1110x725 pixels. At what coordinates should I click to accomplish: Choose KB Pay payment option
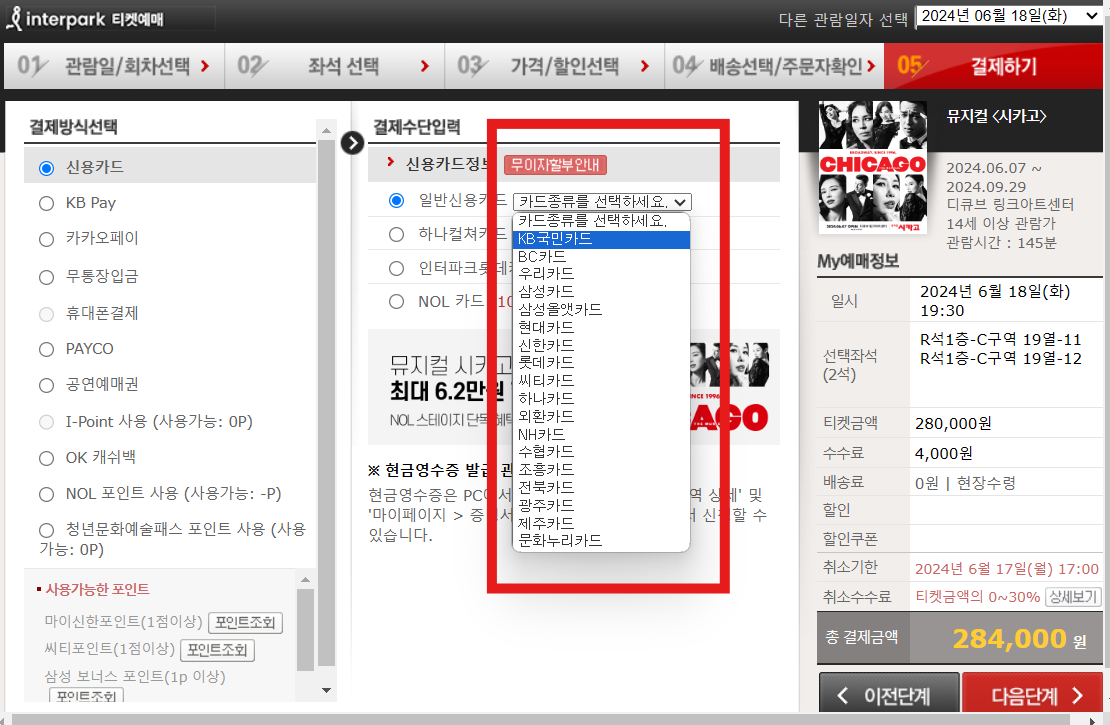click(x=47, y=203)
